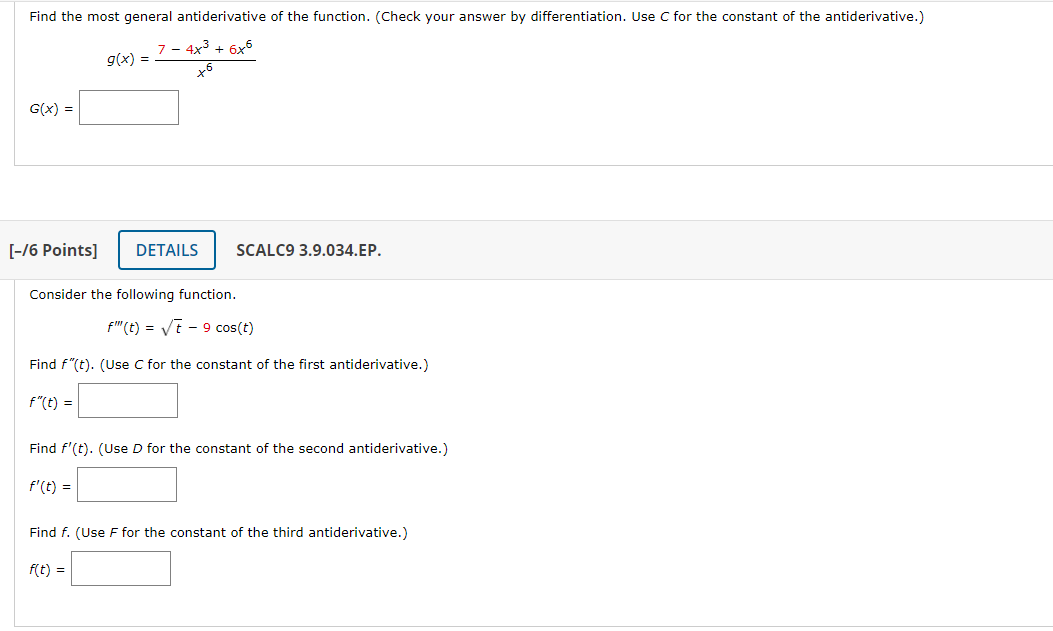
Task: Click the f''(t) answer input box
Action: pos(128,401)
